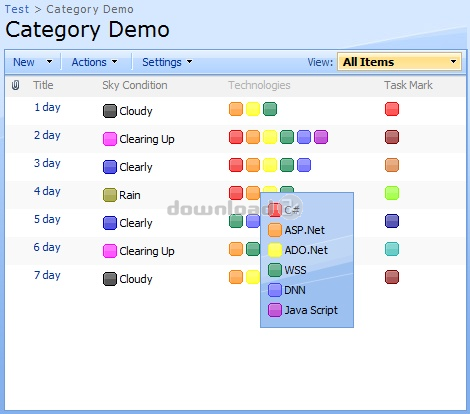
Task: Click the green WSS icon in popup list
Action: [275, 270]
